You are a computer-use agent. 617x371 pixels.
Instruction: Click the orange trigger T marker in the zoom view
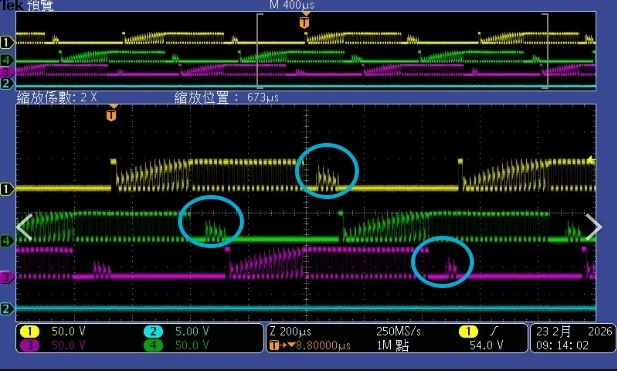tap(112, 115)
